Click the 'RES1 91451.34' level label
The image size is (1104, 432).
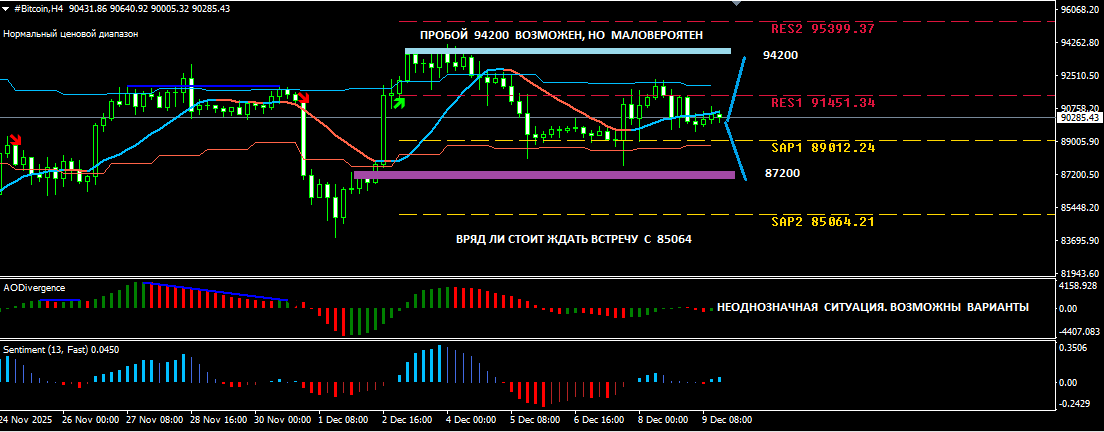point(822,103)
